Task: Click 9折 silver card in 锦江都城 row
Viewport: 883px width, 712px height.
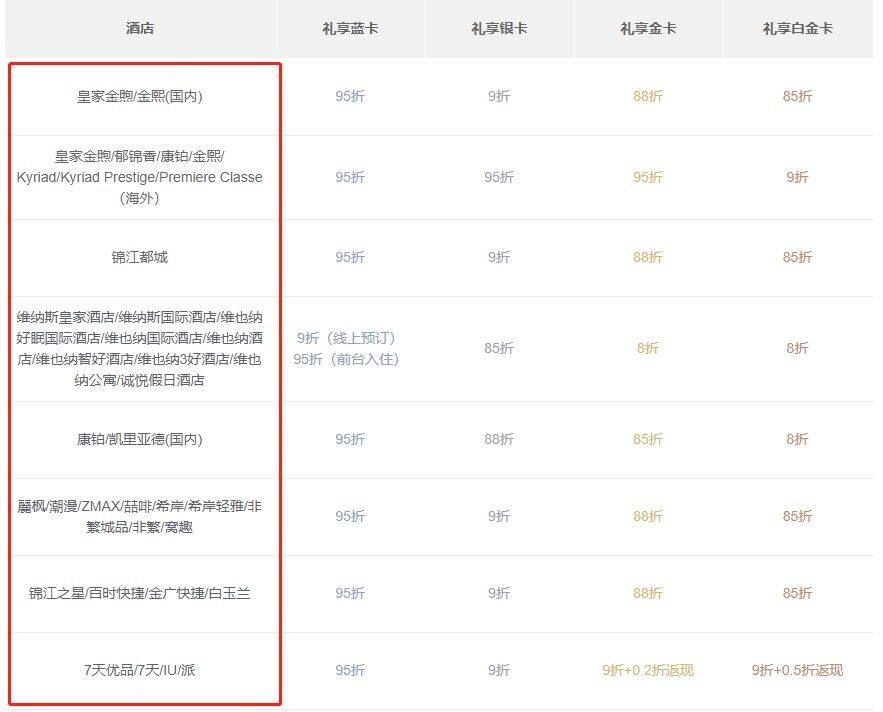Action: (x=499, y=257)
